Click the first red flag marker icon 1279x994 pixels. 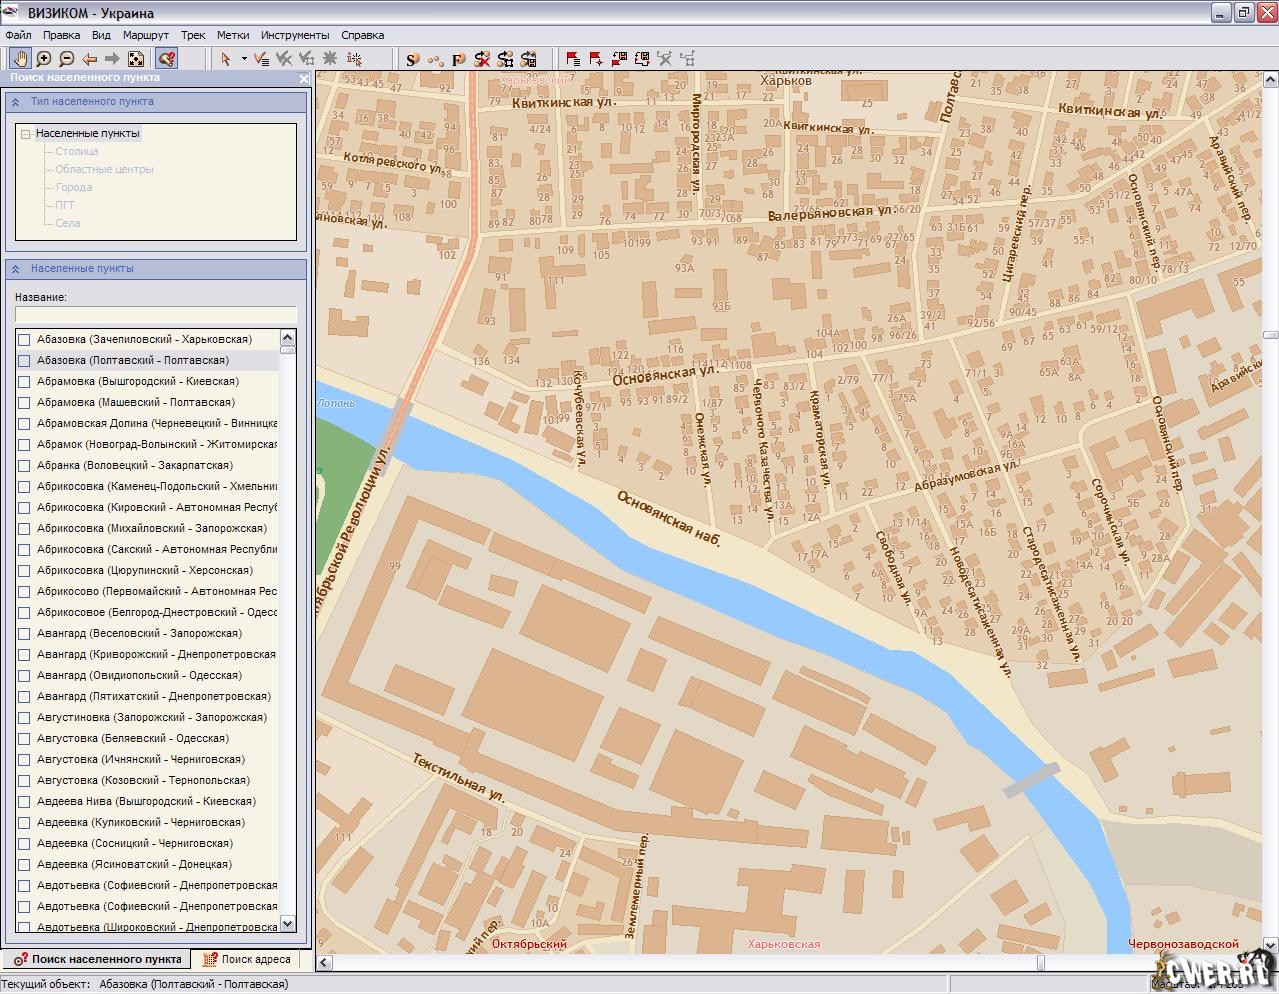[x=573, y=59]
